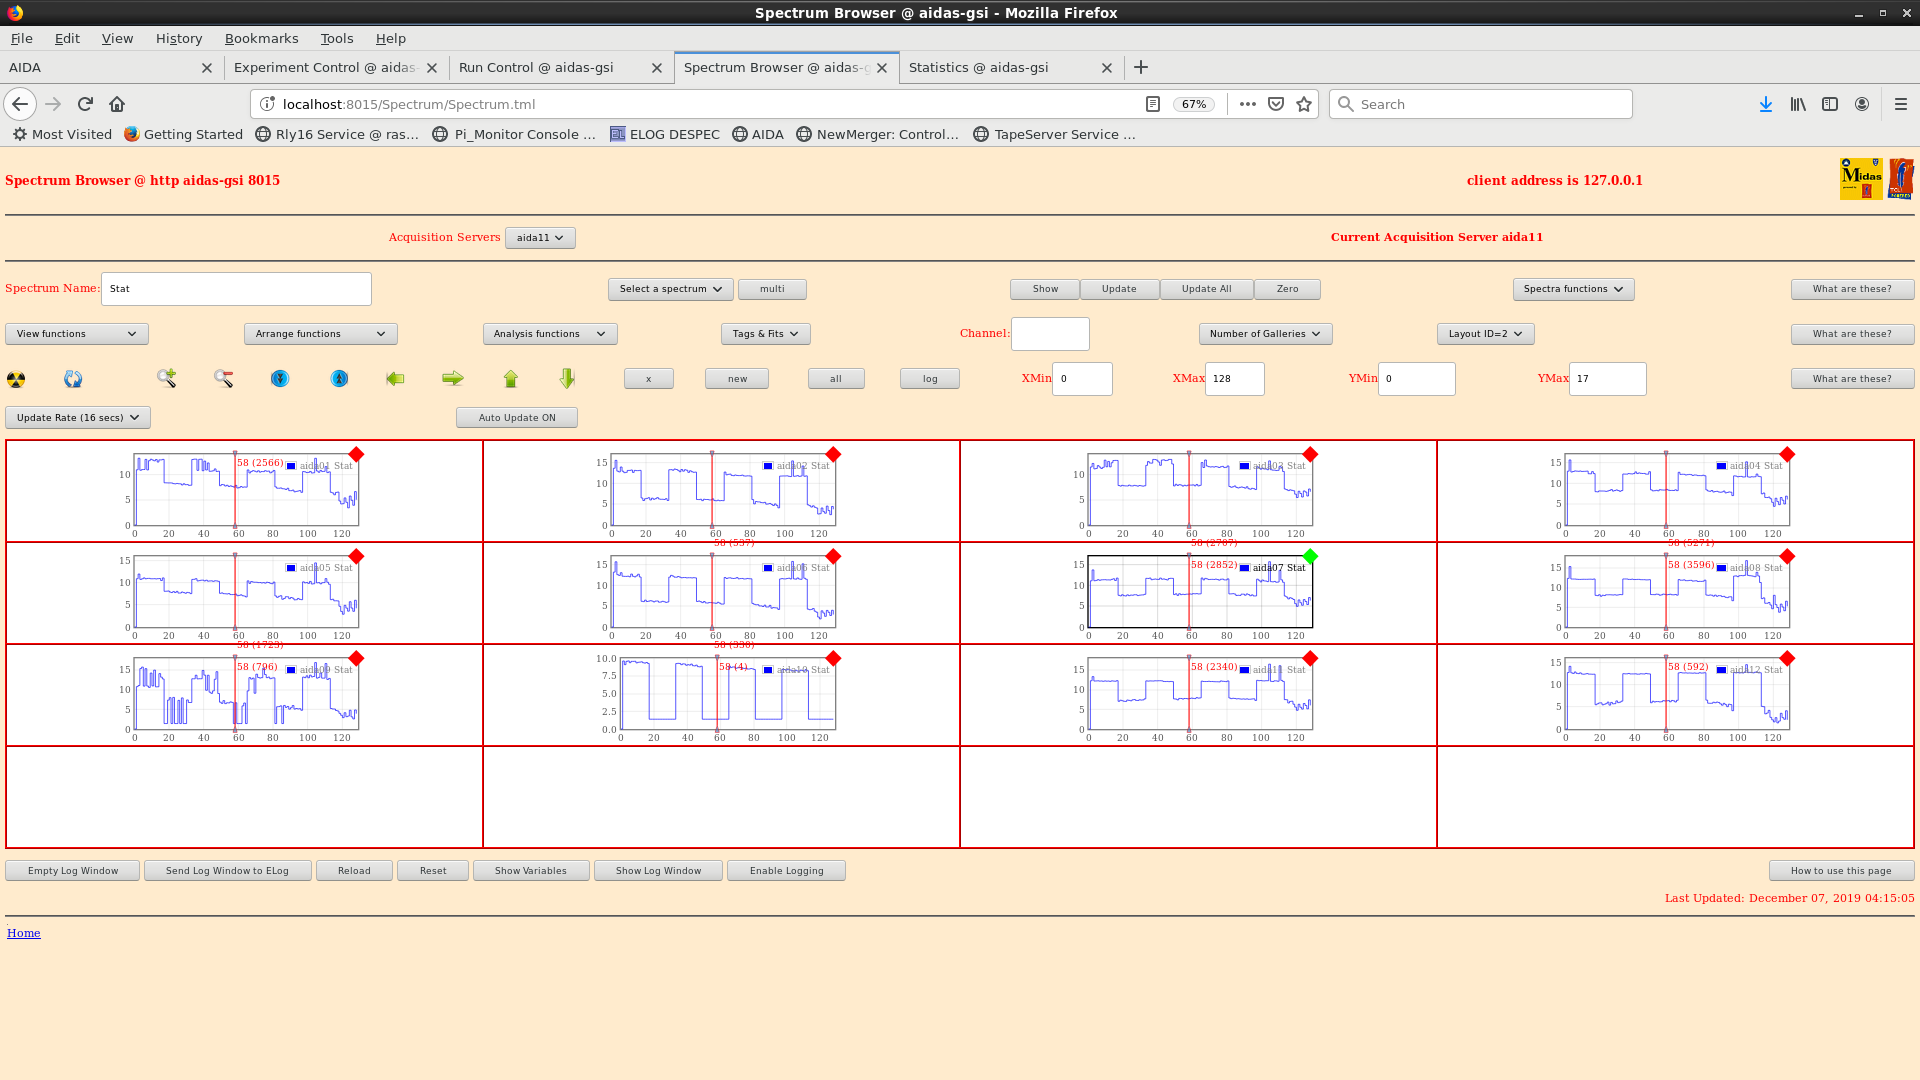Open the Number of Galleries dropdown

(x=1264, y=334)
